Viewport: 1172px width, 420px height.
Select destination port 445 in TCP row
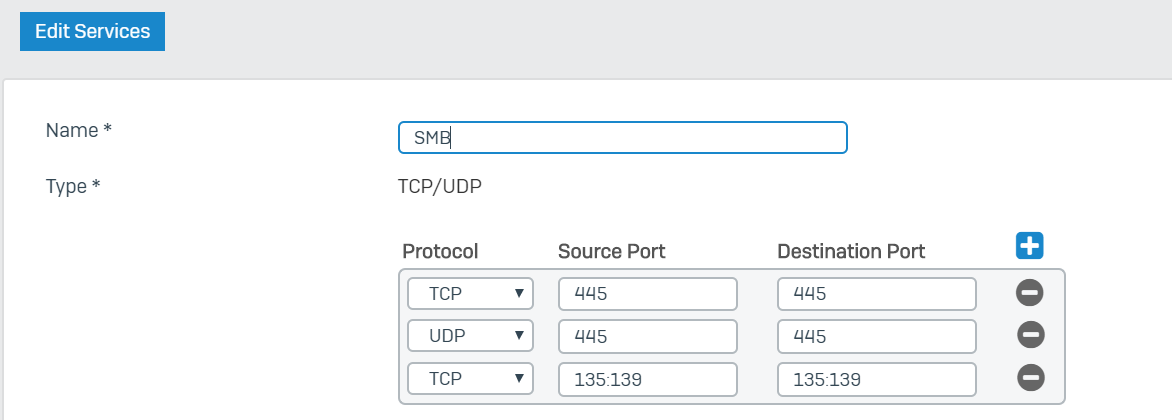pyautogui.click(x=877, y=294)
